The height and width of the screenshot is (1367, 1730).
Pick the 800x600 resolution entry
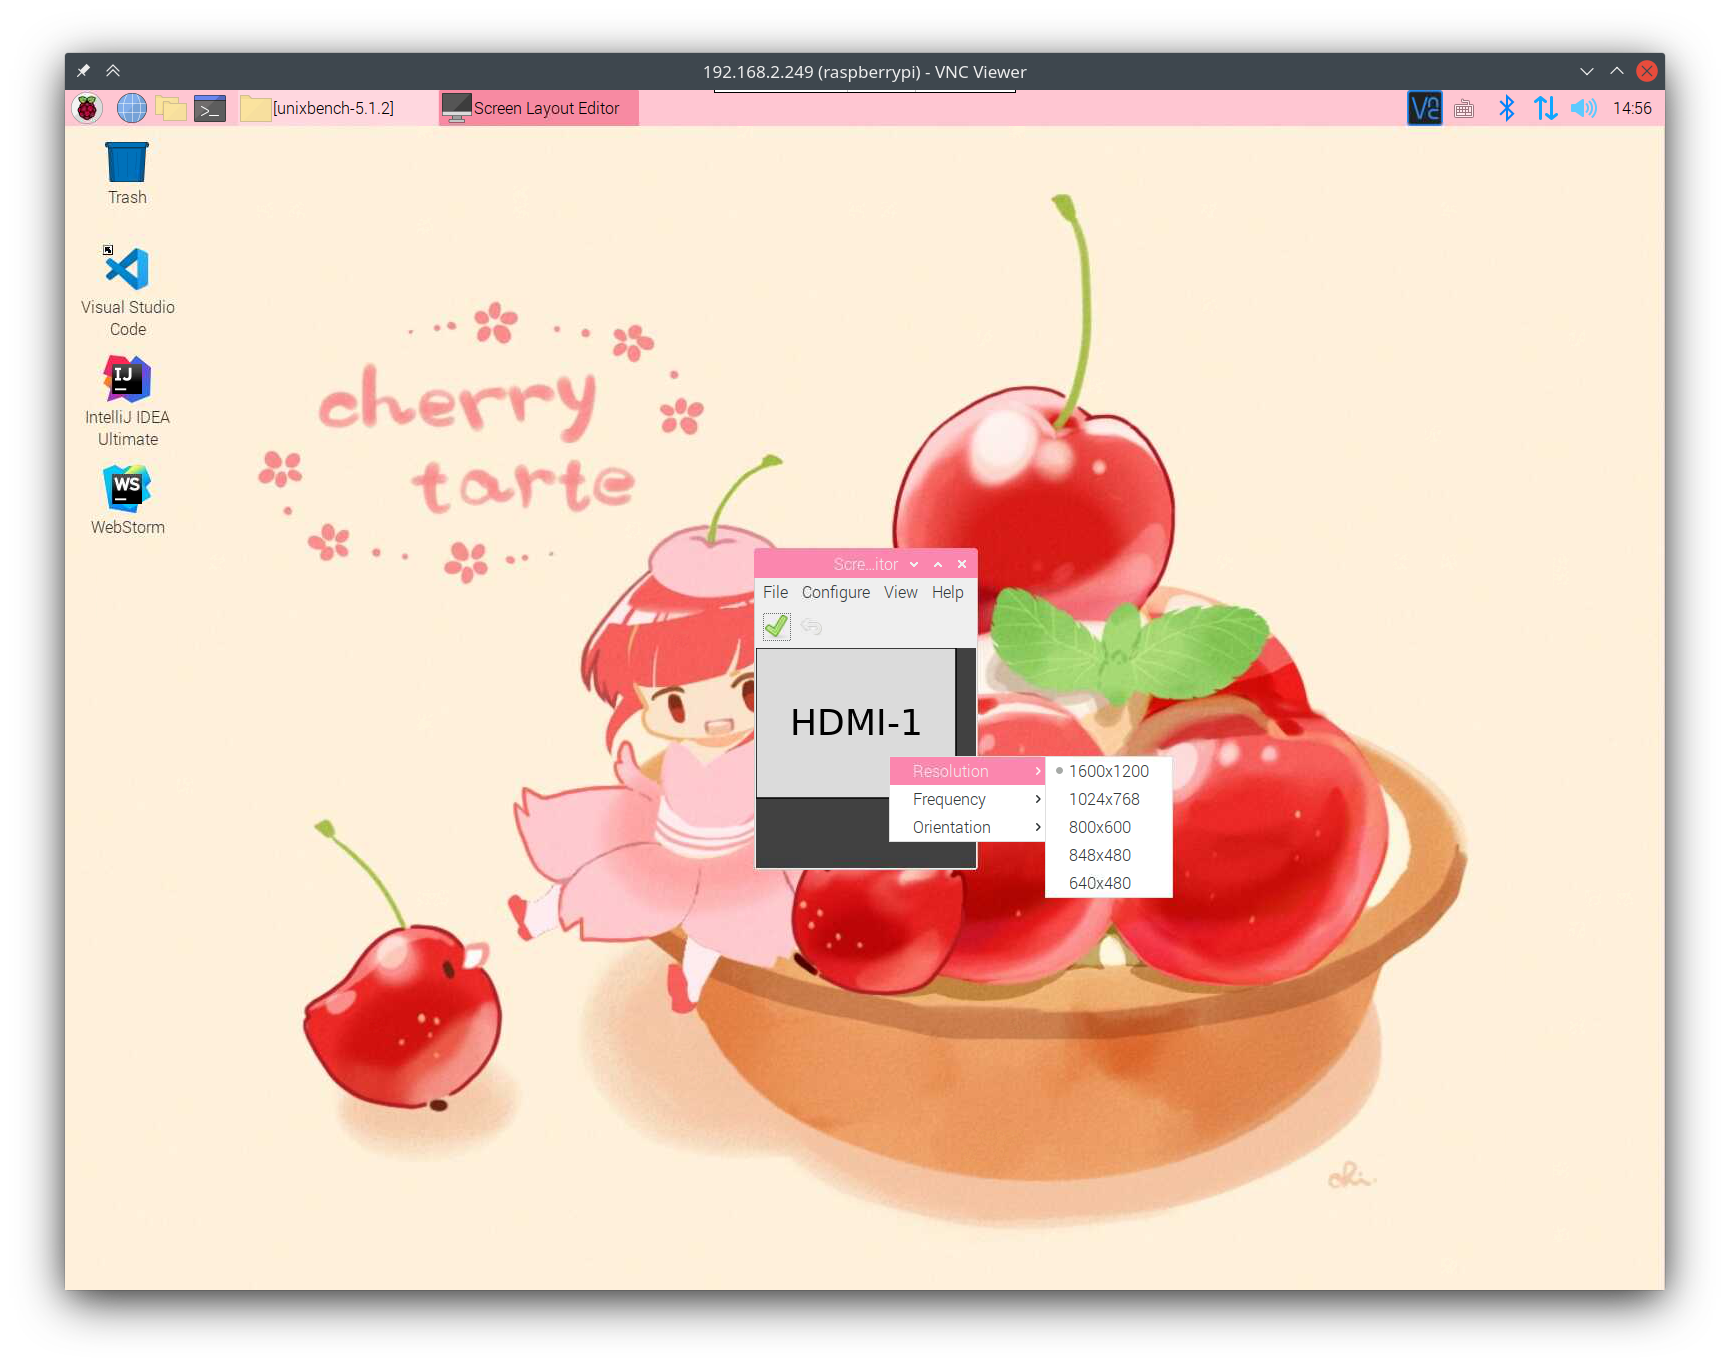click(1099, 827)
